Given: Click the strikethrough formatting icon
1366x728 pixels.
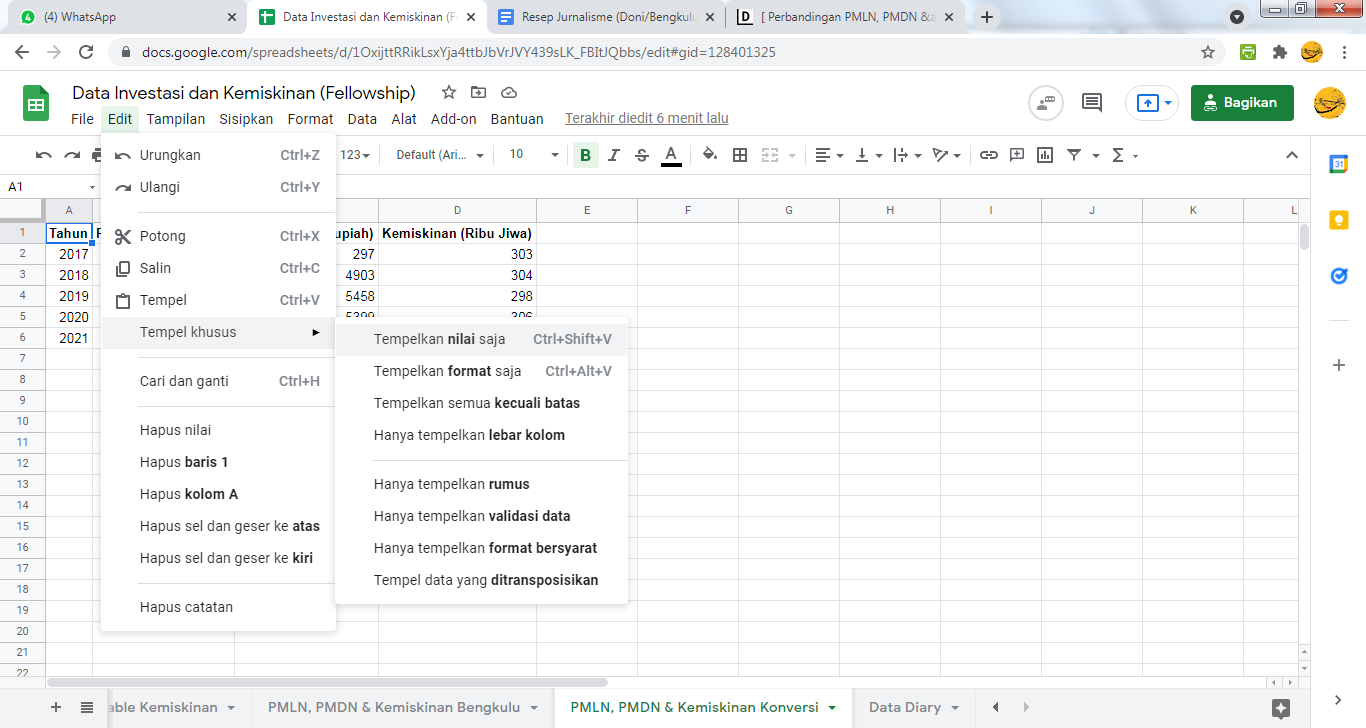Looking at the screenshot, I should 642,155.
